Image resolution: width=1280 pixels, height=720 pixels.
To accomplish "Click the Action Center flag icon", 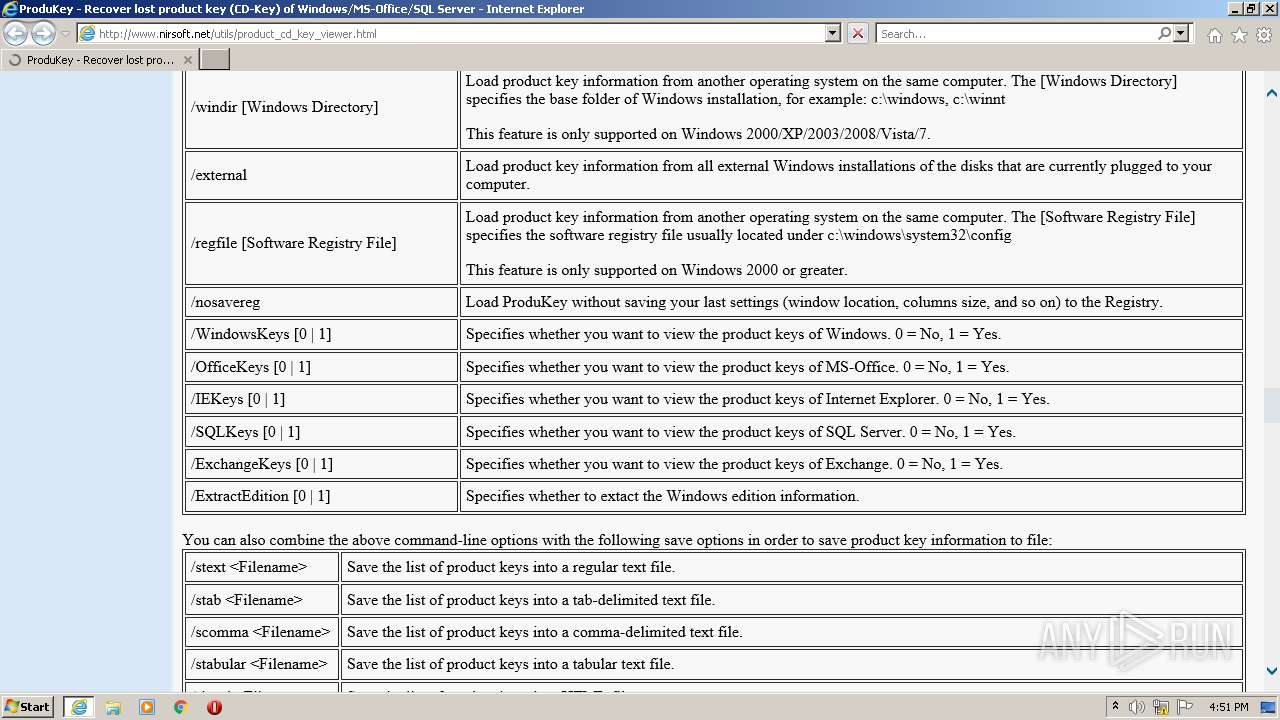I will [1184, 707].
